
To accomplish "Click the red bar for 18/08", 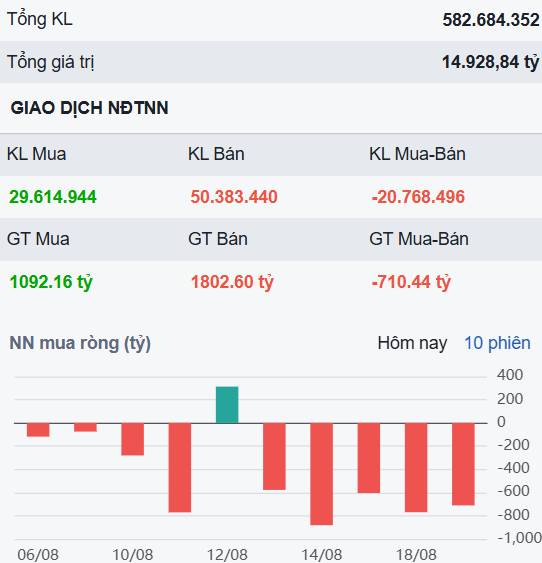I will 416,468.
